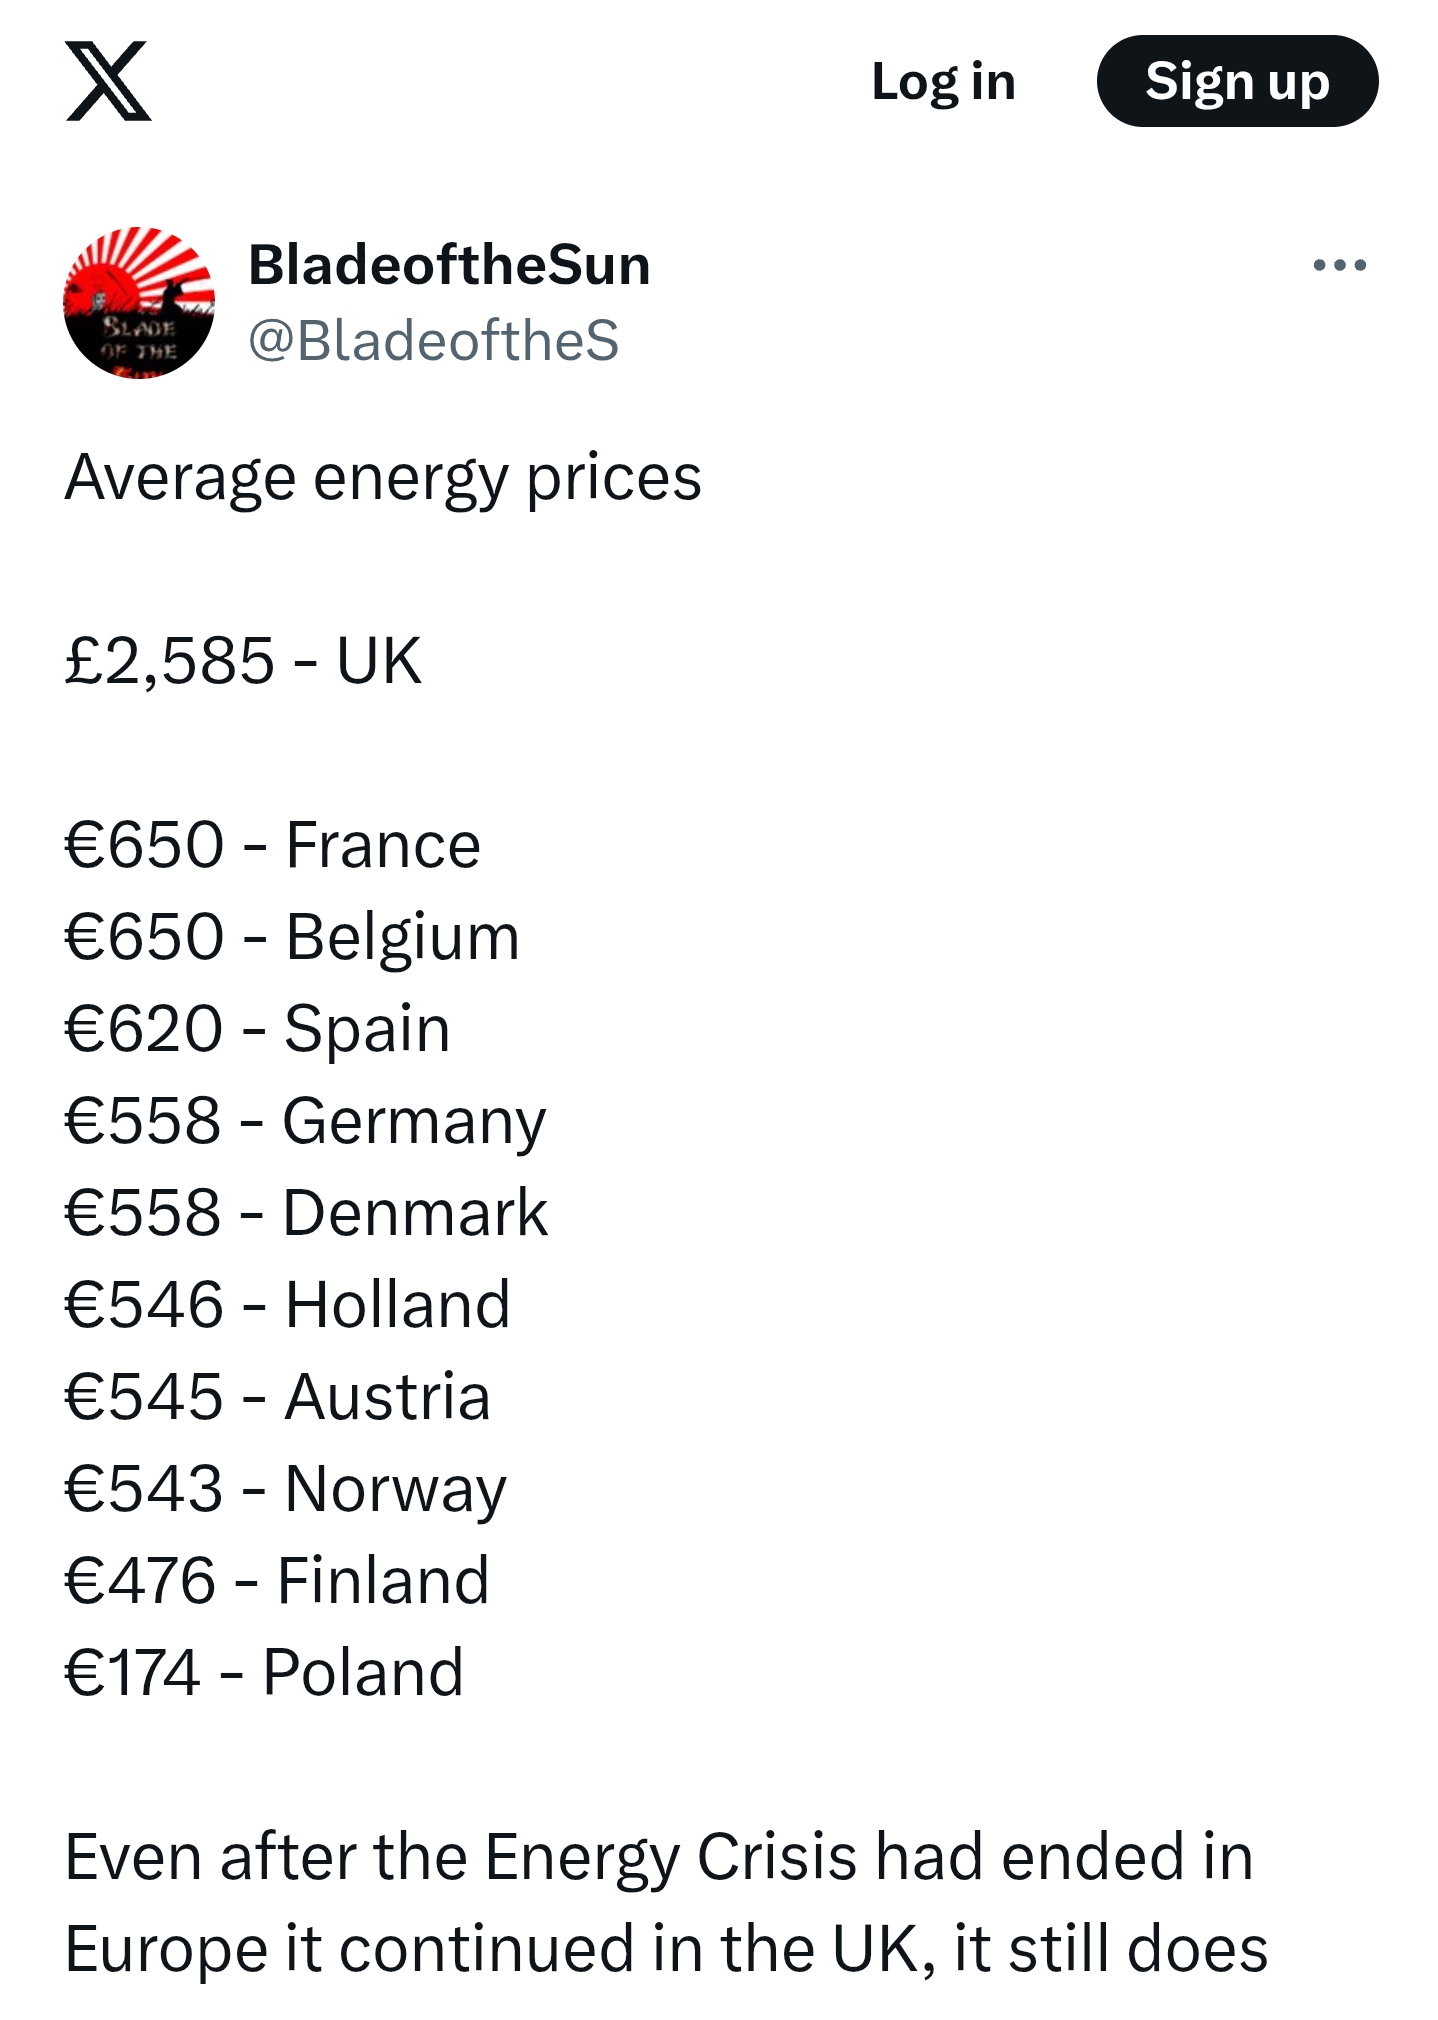1438x2020 pixels.
Task: Open BladeoftheSun's profile picture
Action: coord(139,302)
